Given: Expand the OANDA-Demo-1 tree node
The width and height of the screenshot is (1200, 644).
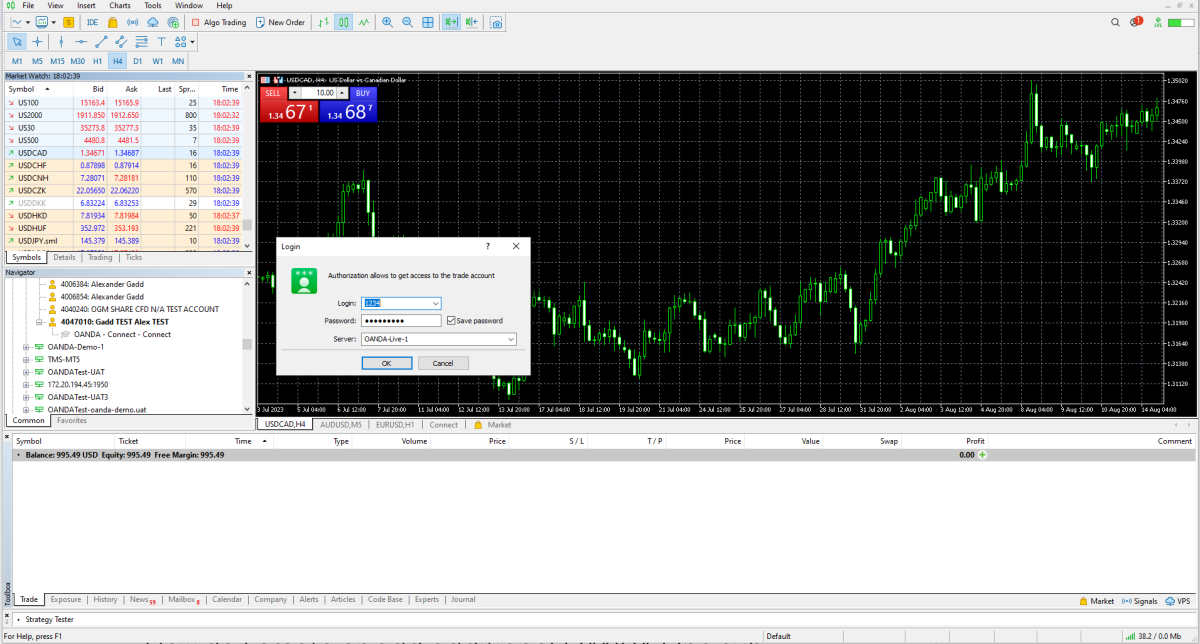Looking at the screenshot, I should (x=26, y=347).
